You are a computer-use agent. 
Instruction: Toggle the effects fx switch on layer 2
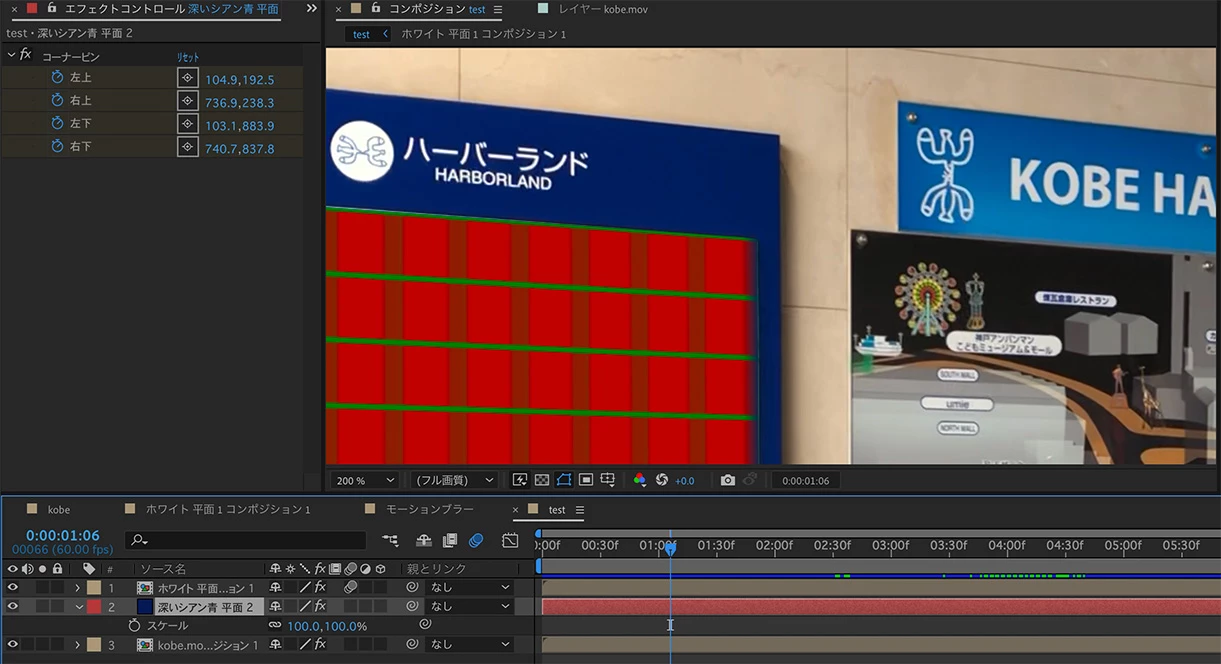pos(320,606)
